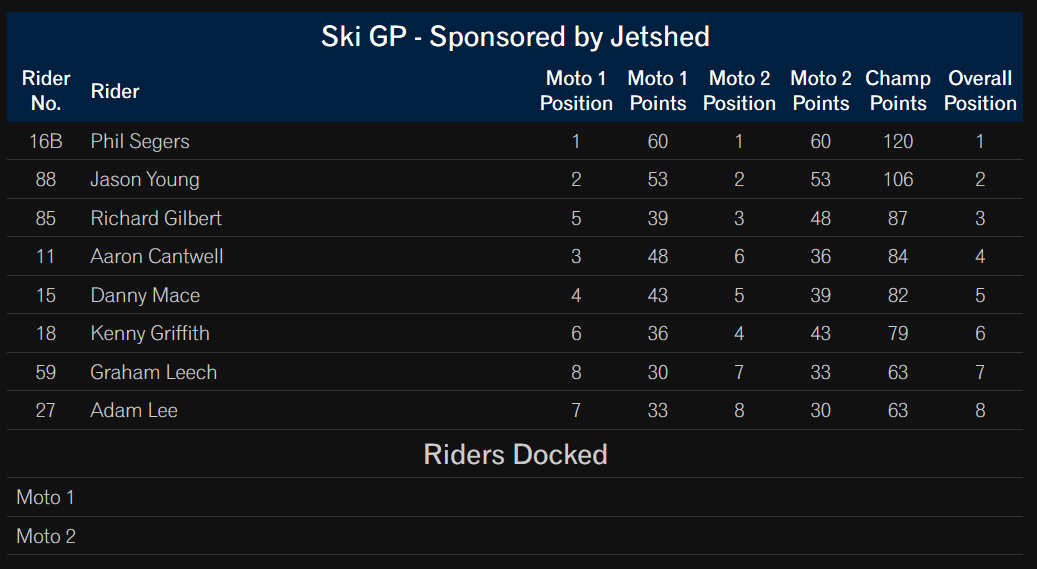Click the Moto 1 docked row
This screenshot has width=1037, height=569.
[x=515, y=497]
